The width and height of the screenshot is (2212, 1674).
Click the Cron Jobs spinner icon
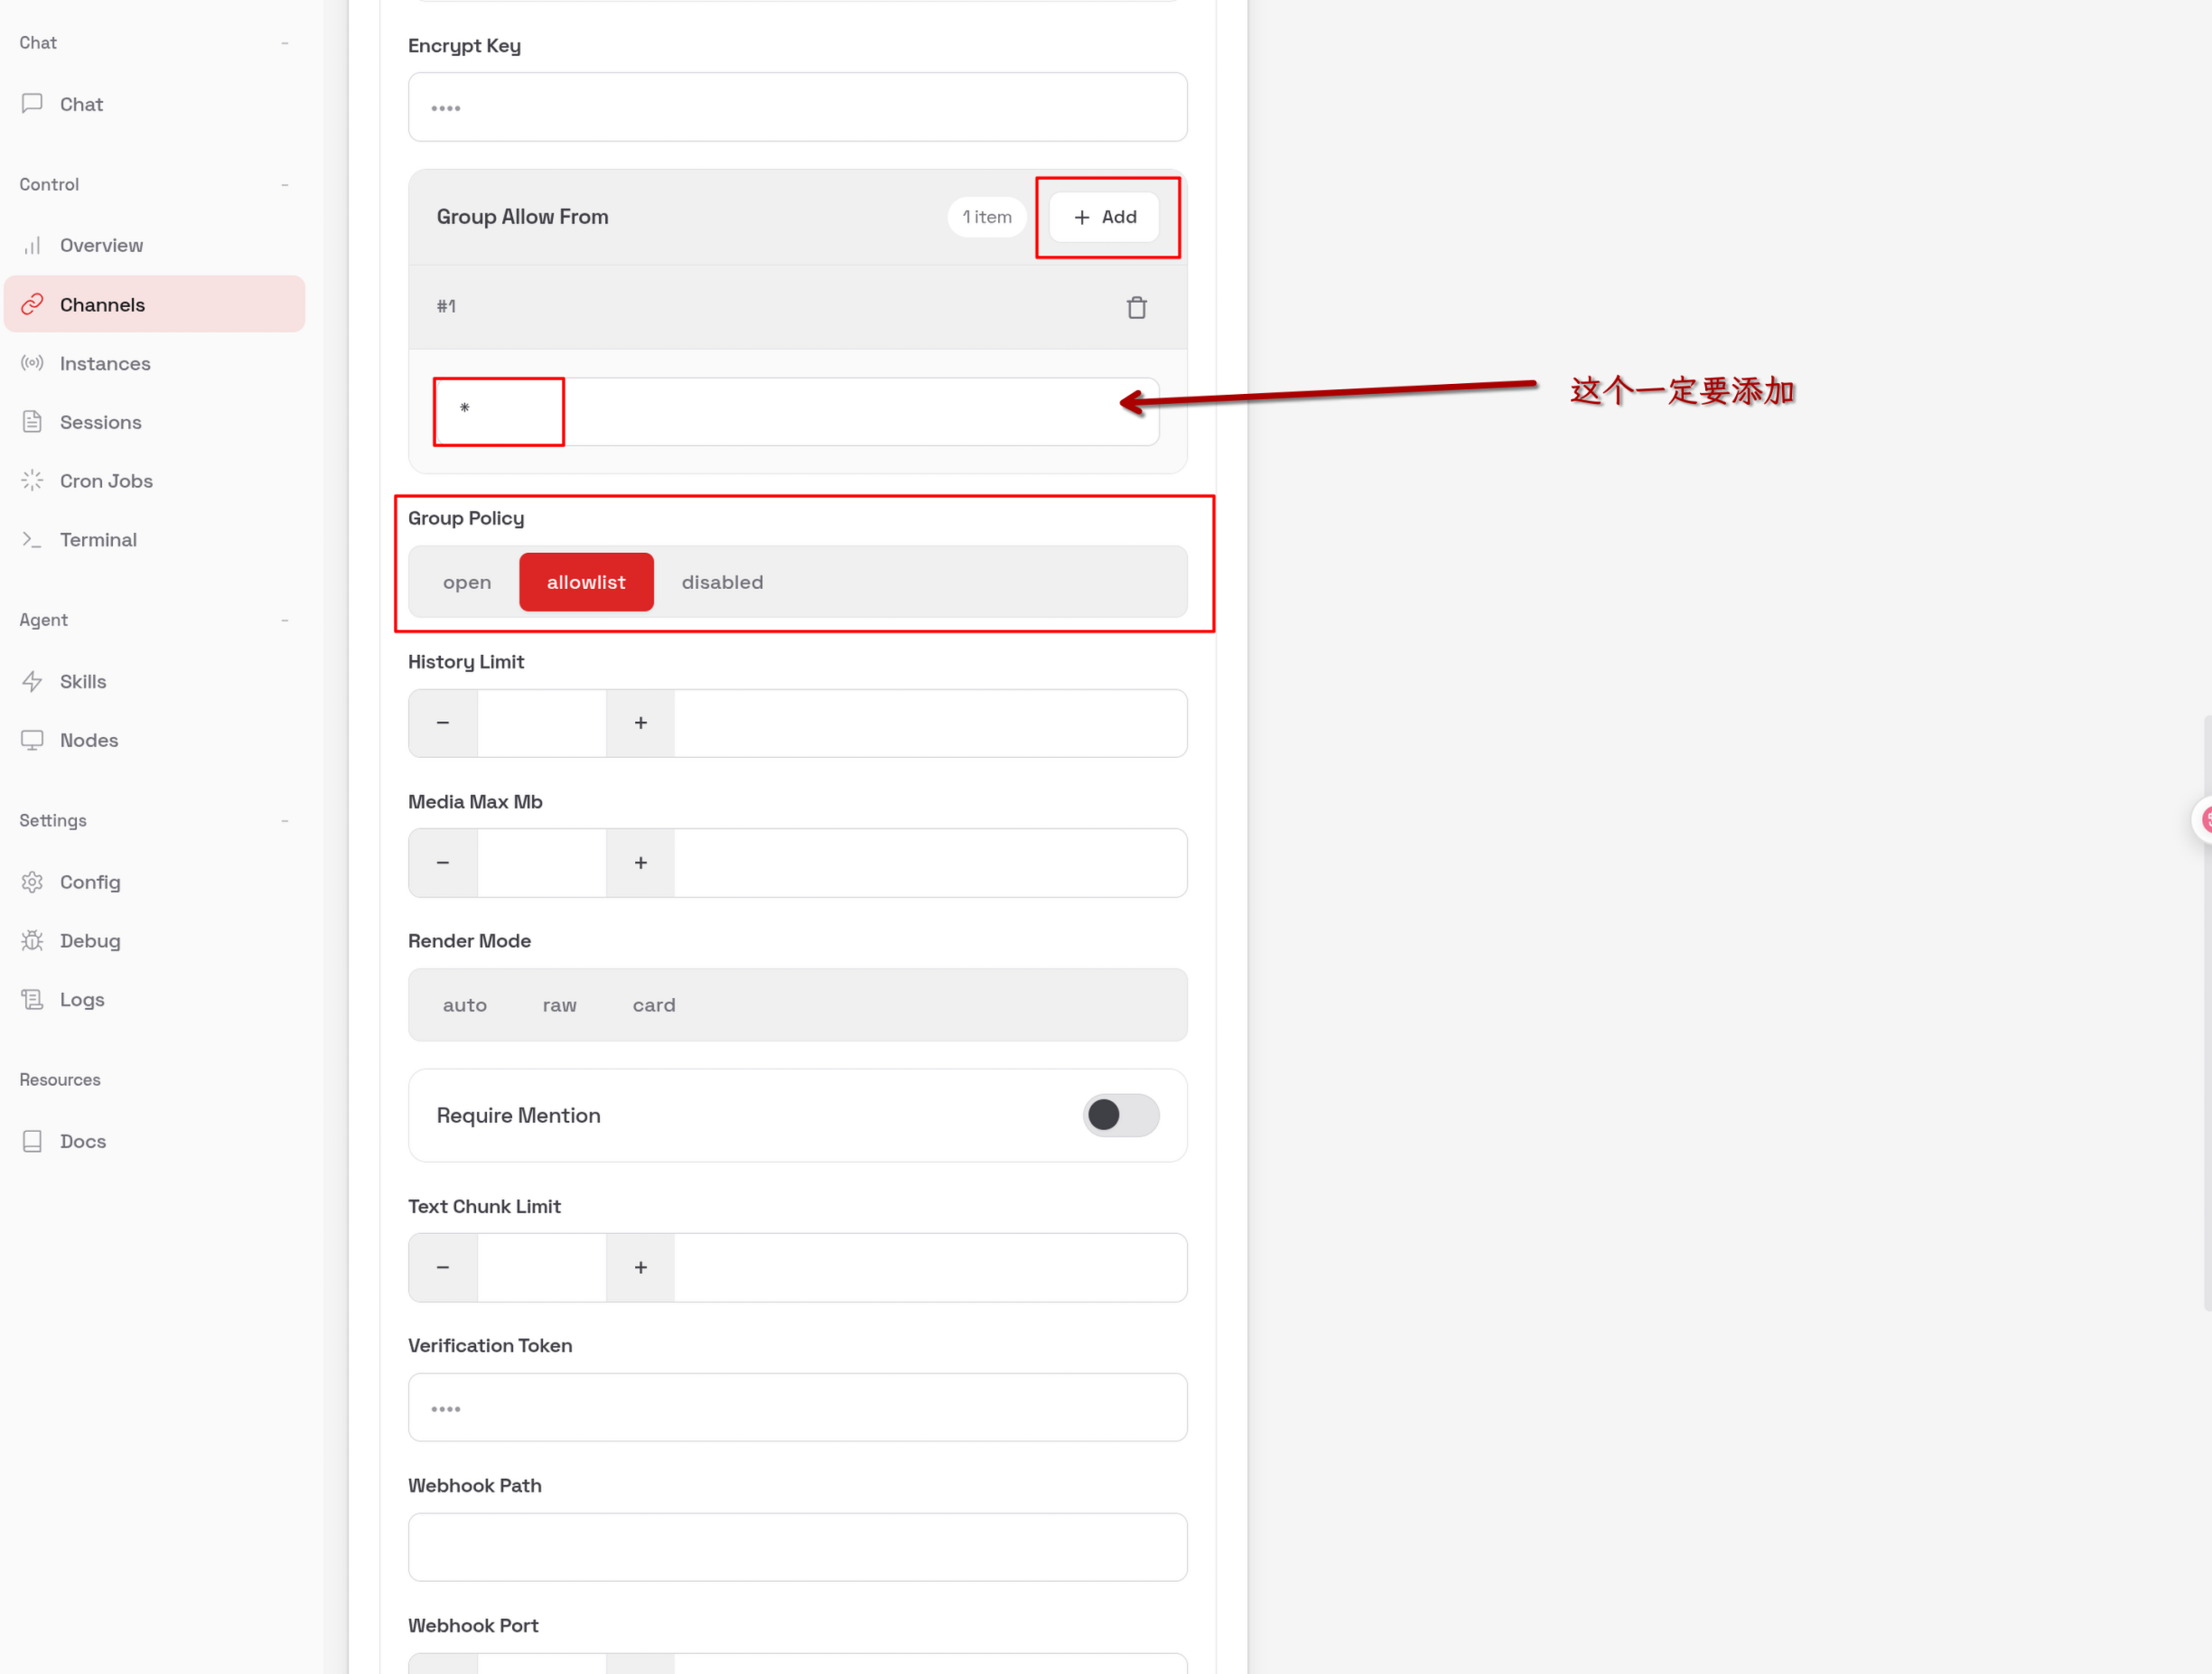32,481
